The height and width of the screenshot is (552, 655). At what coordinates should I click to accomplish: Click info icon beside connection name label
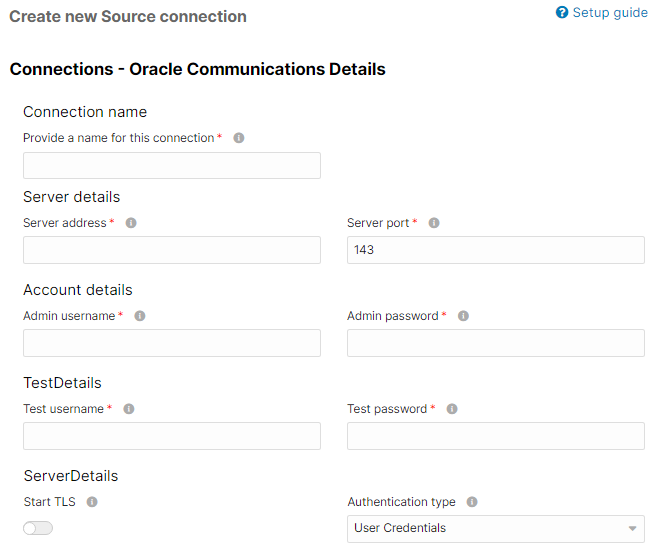[x=239, y=138]
